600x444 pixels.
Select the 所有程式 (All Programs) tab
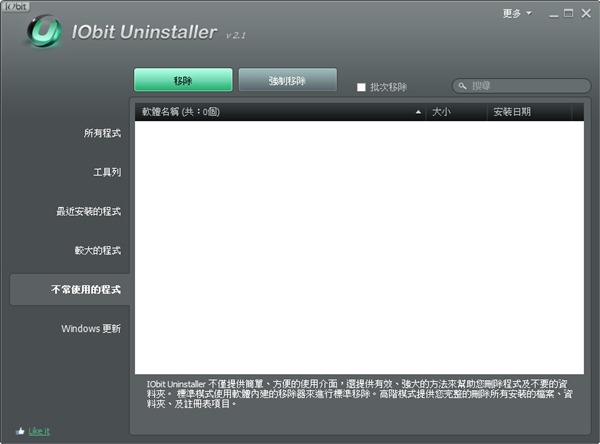pyautogui.click(x=102, y=133)
